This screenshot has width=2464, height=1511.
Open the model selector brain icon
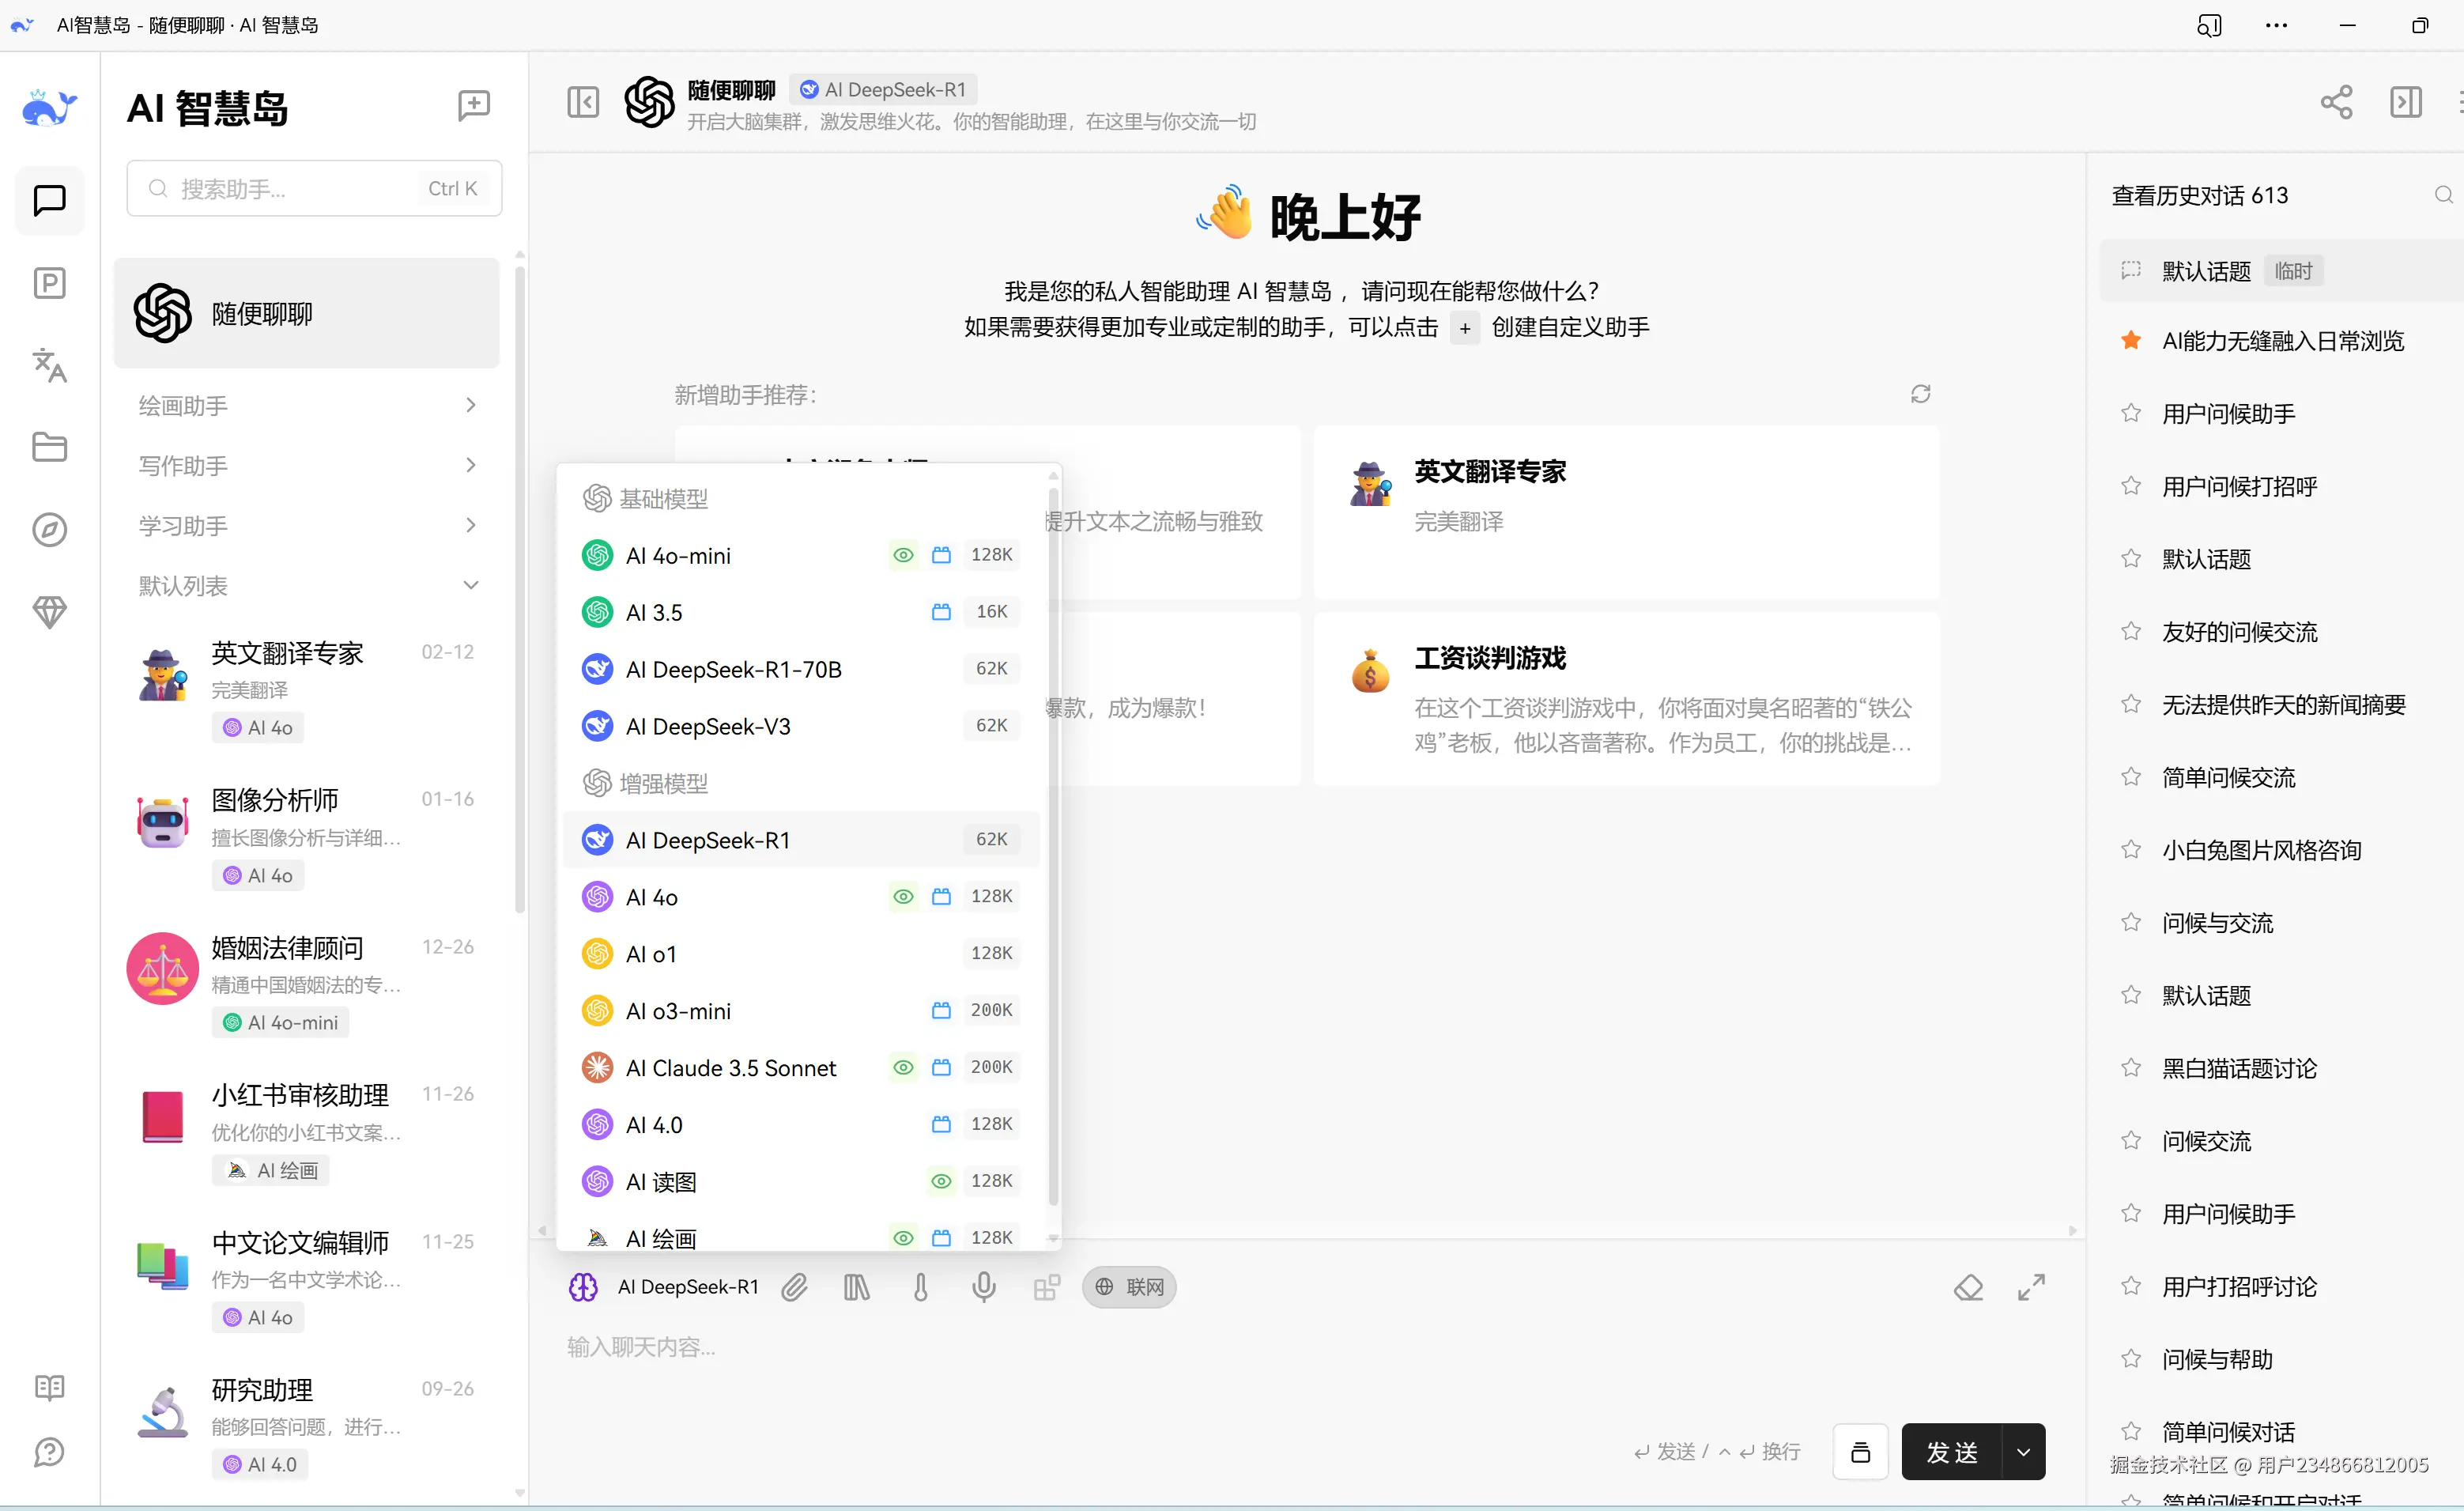(583, 1287)
